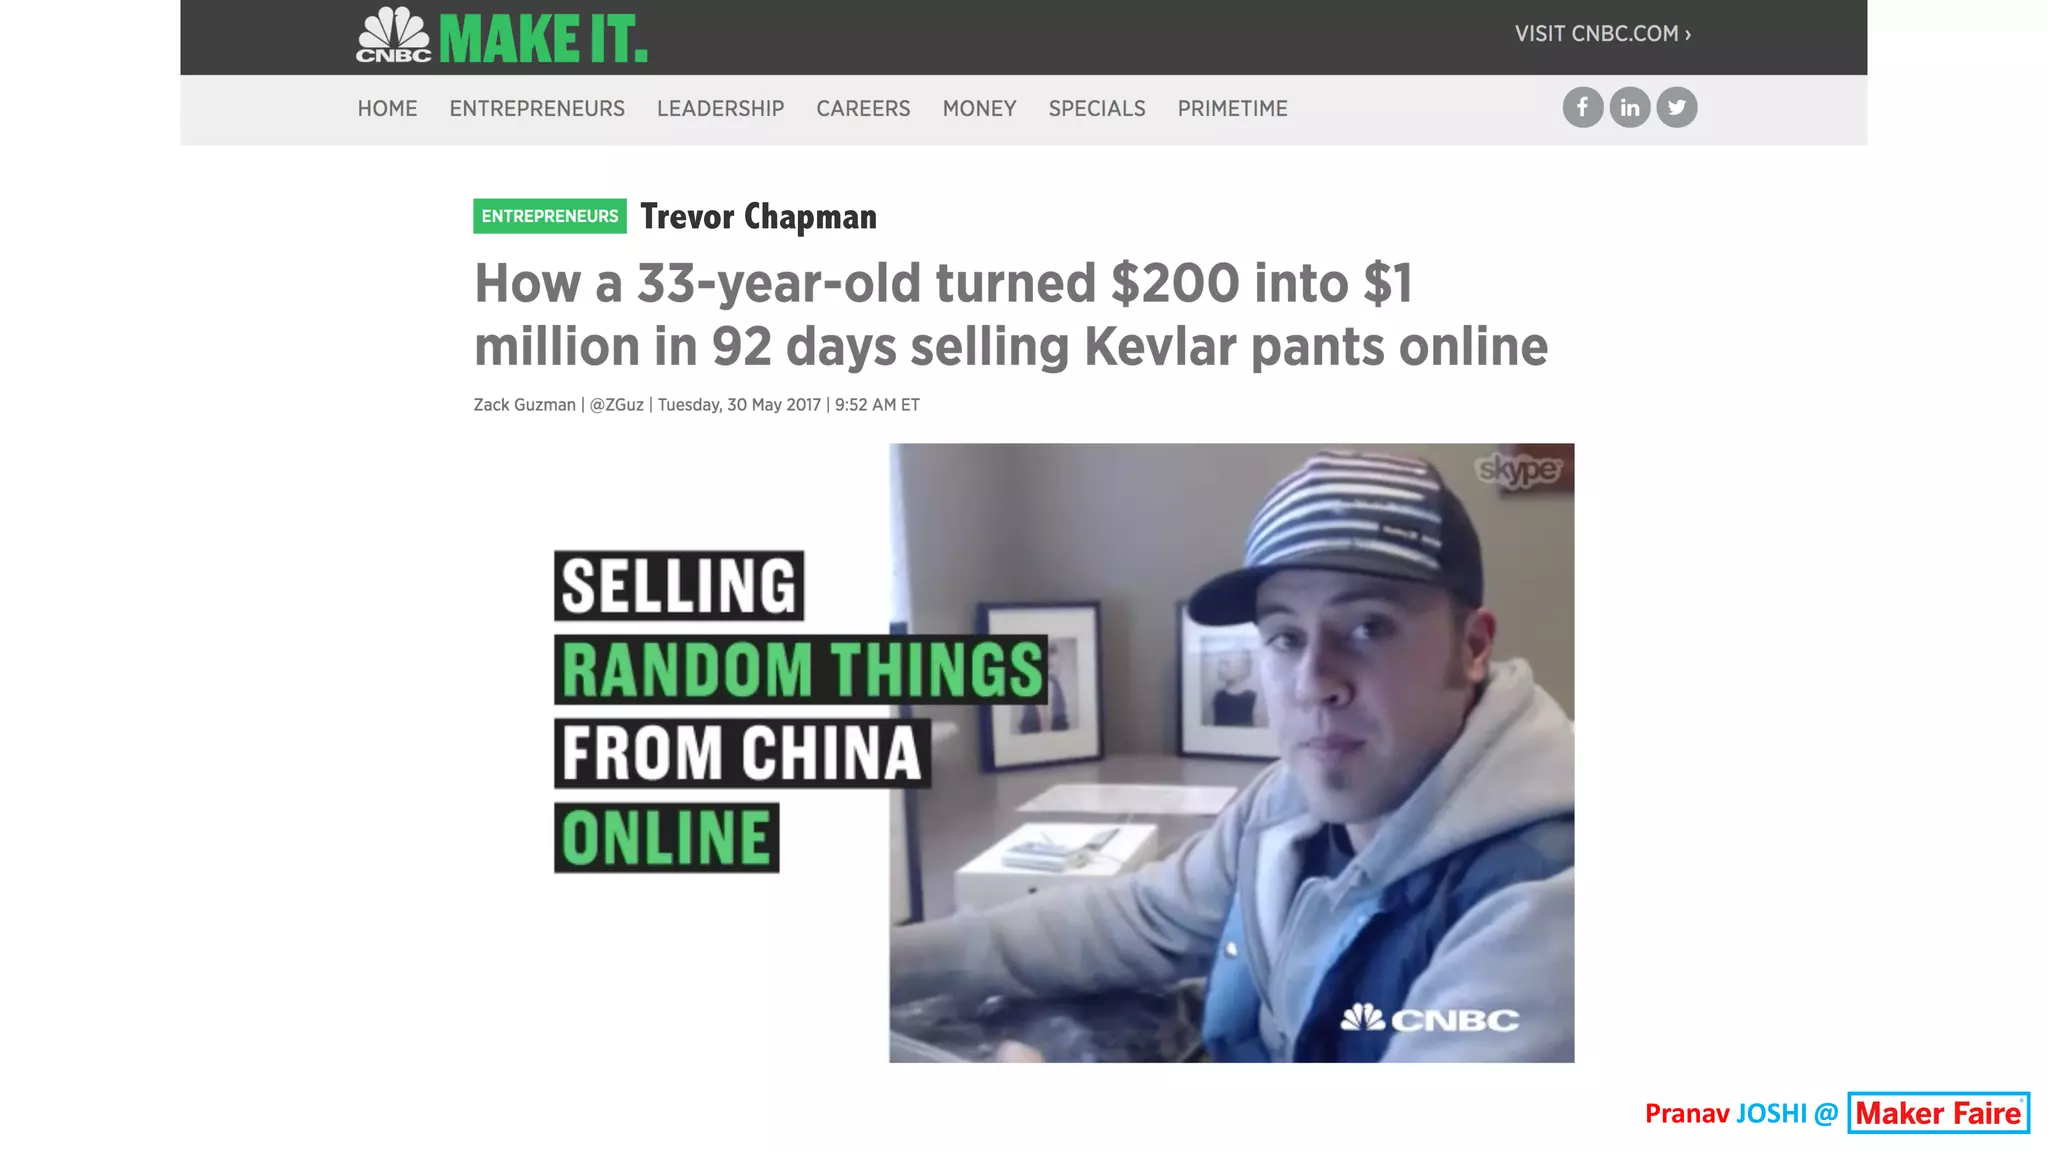Click the MAKE IT. green logo

(543, 39)
